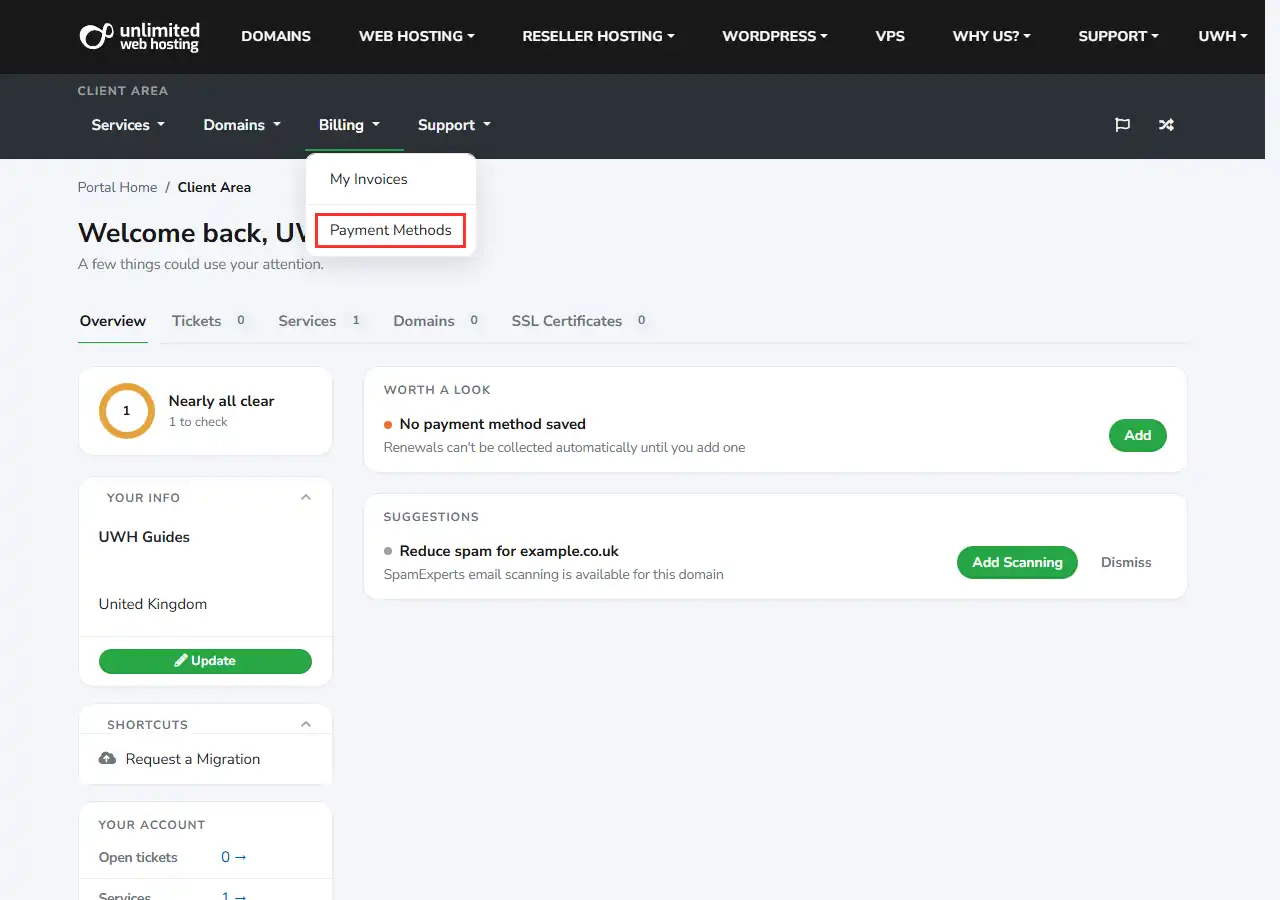Expand the WordPress top menu
The width and height of the screenshot is (1280, 900).
pyautogui.click(x=775, y=36)
